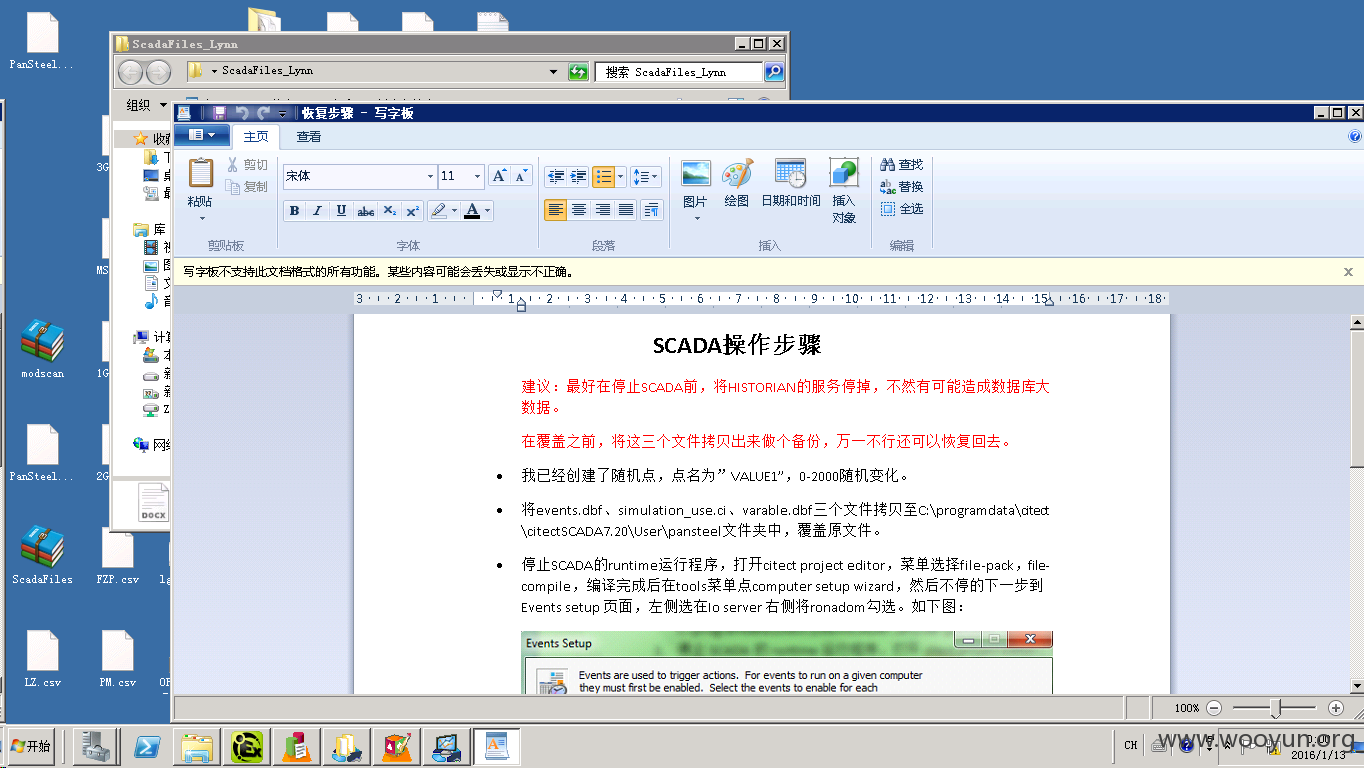
Task: Open Customize Quick Access Toolbar dropdown
Action: (283, 114)
